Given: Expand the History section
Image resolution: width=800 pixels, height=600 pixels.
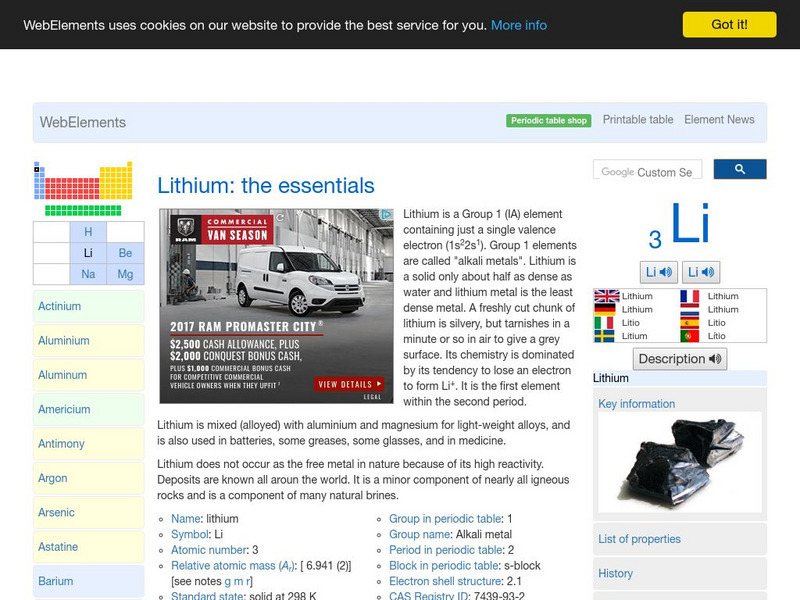Looking at the screenshot, I should (617, 573).
